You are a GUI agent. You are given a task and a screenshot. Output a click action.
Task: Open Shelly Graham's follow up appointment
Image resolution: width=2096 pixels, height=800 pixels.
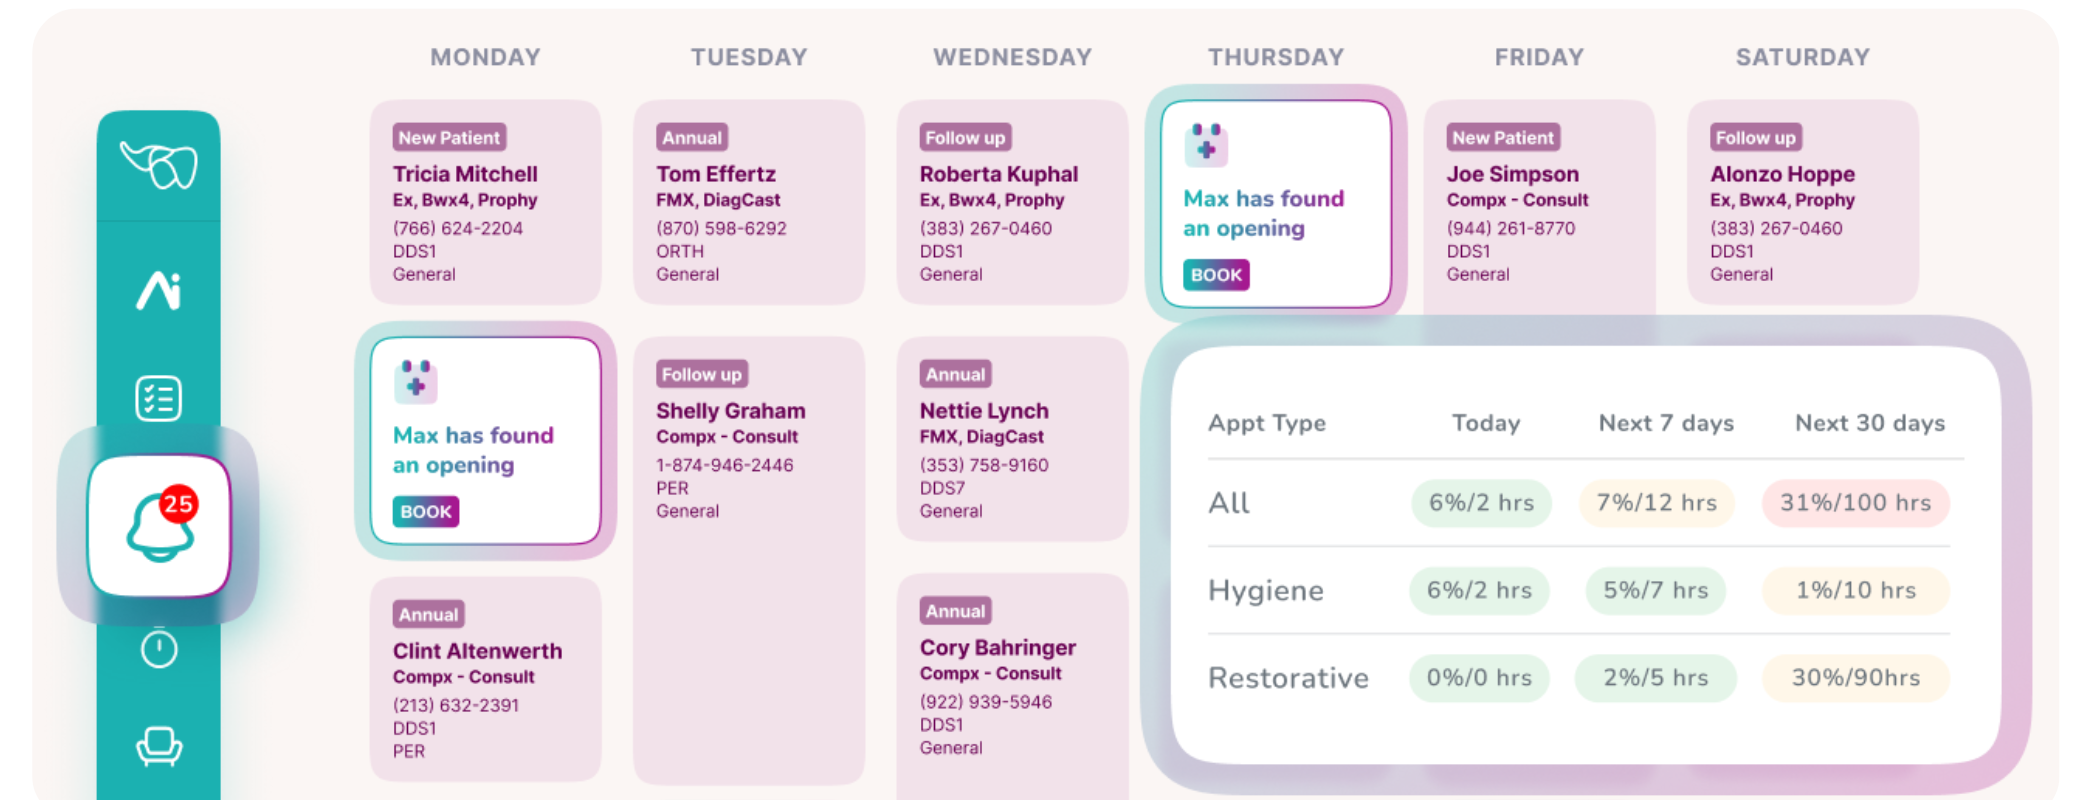(748, 440)
